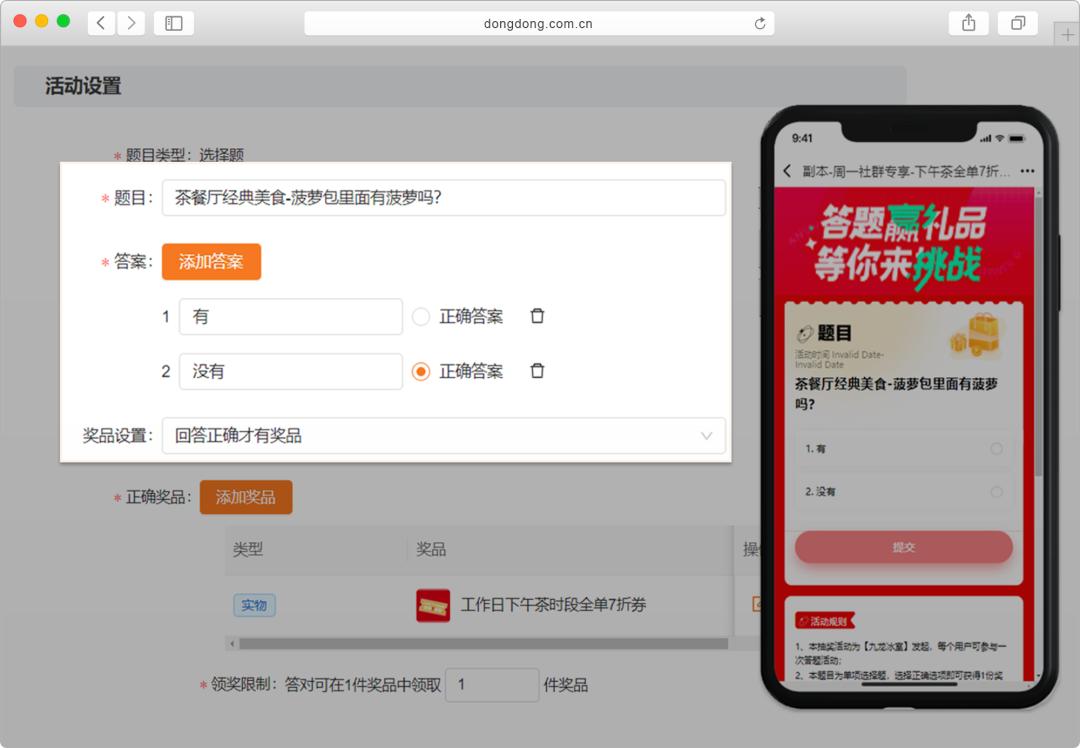Click the 添加奖品 button
The height and width of the screenshot is (748, 1080).
pyautogui.click(x=246, y=497)
